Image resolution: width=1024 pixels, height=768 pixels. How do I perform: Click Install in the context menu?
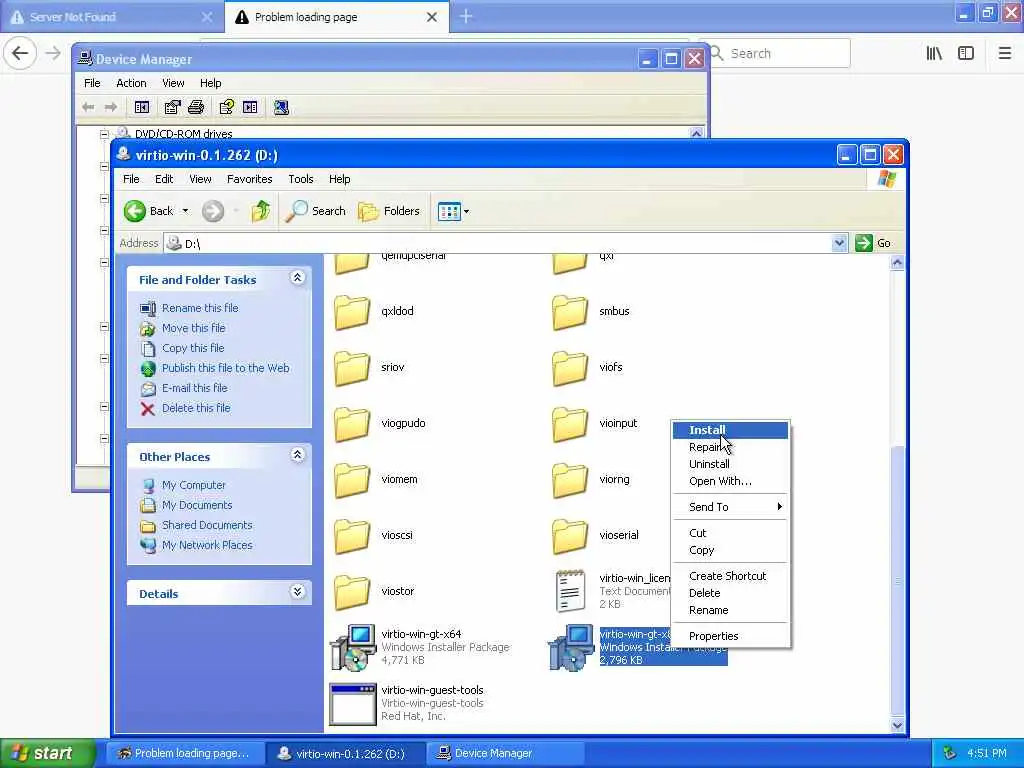coord(730,430)
